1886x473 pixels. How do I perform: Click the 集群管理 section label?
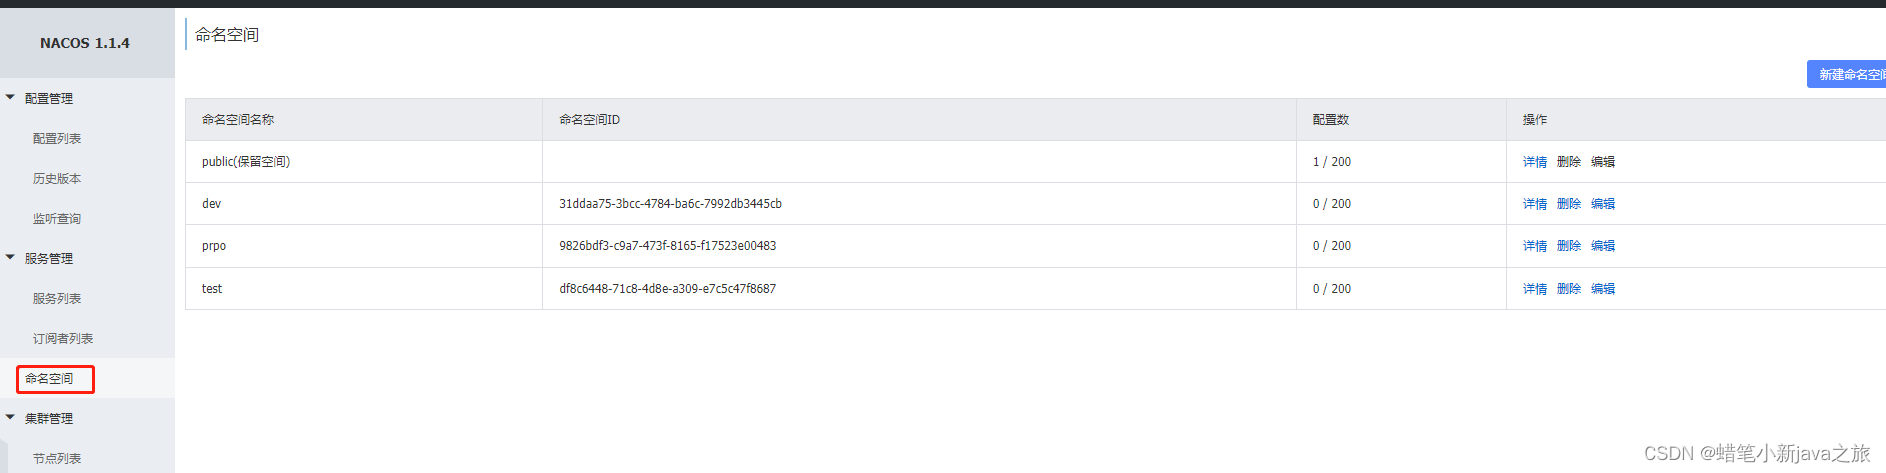pos(49,419)
